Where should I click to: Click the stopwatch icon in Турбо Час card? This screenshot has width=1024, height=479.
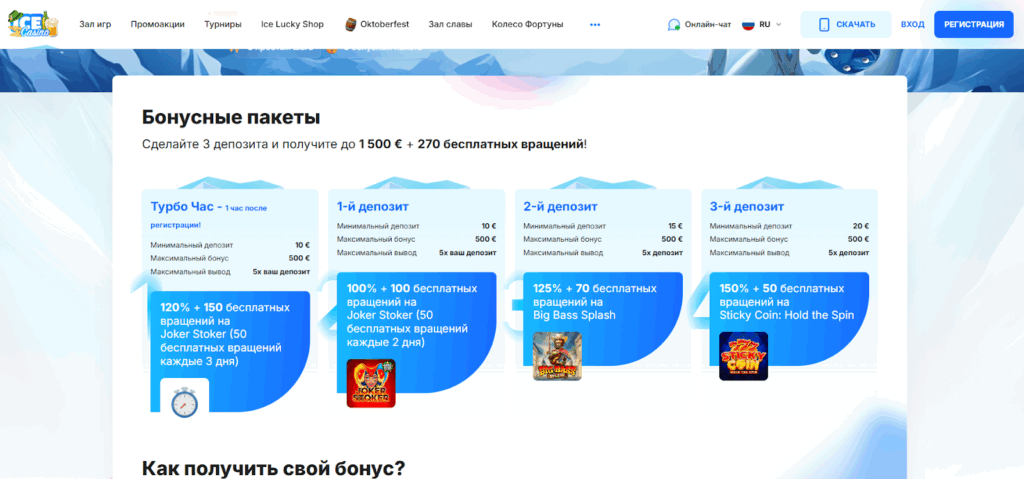point(184,401)
